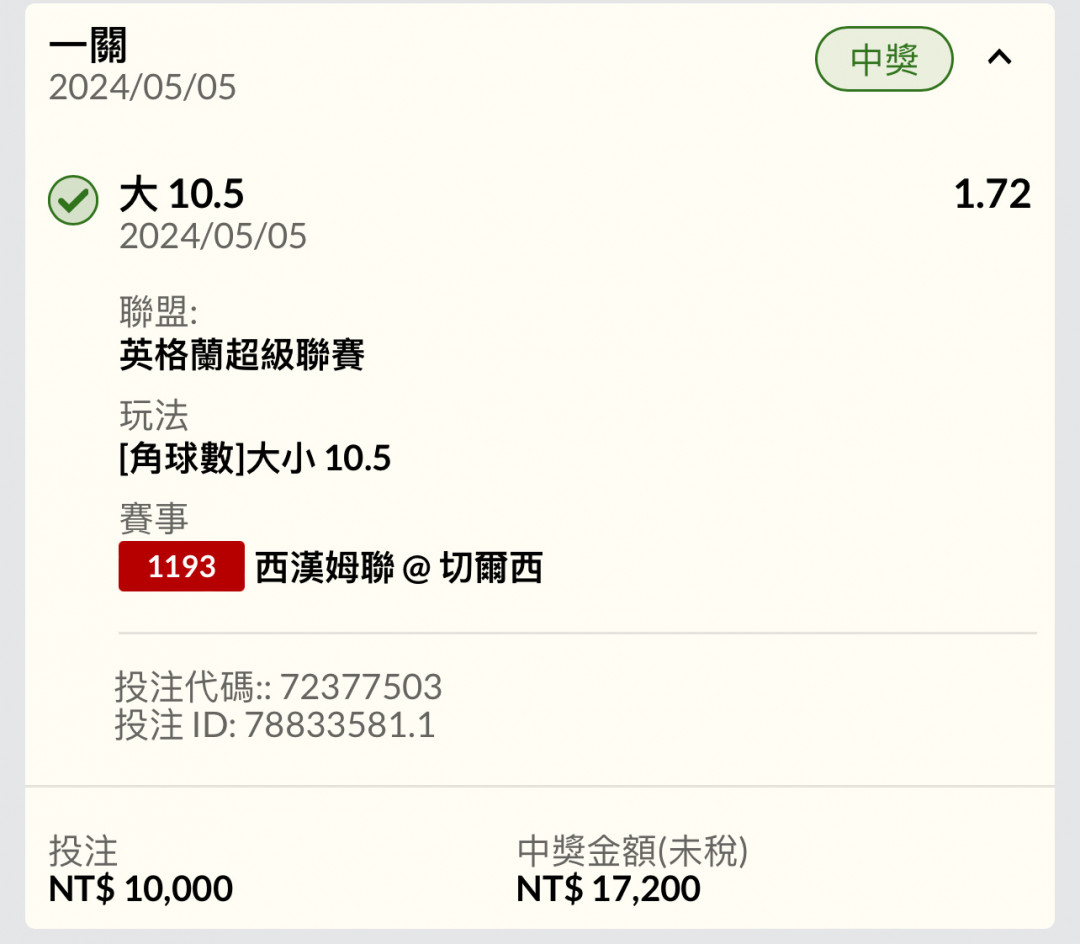Click the NT$ 10,000 stake amount
Viewport: 1080px width, 944px height.
[141, 888]
